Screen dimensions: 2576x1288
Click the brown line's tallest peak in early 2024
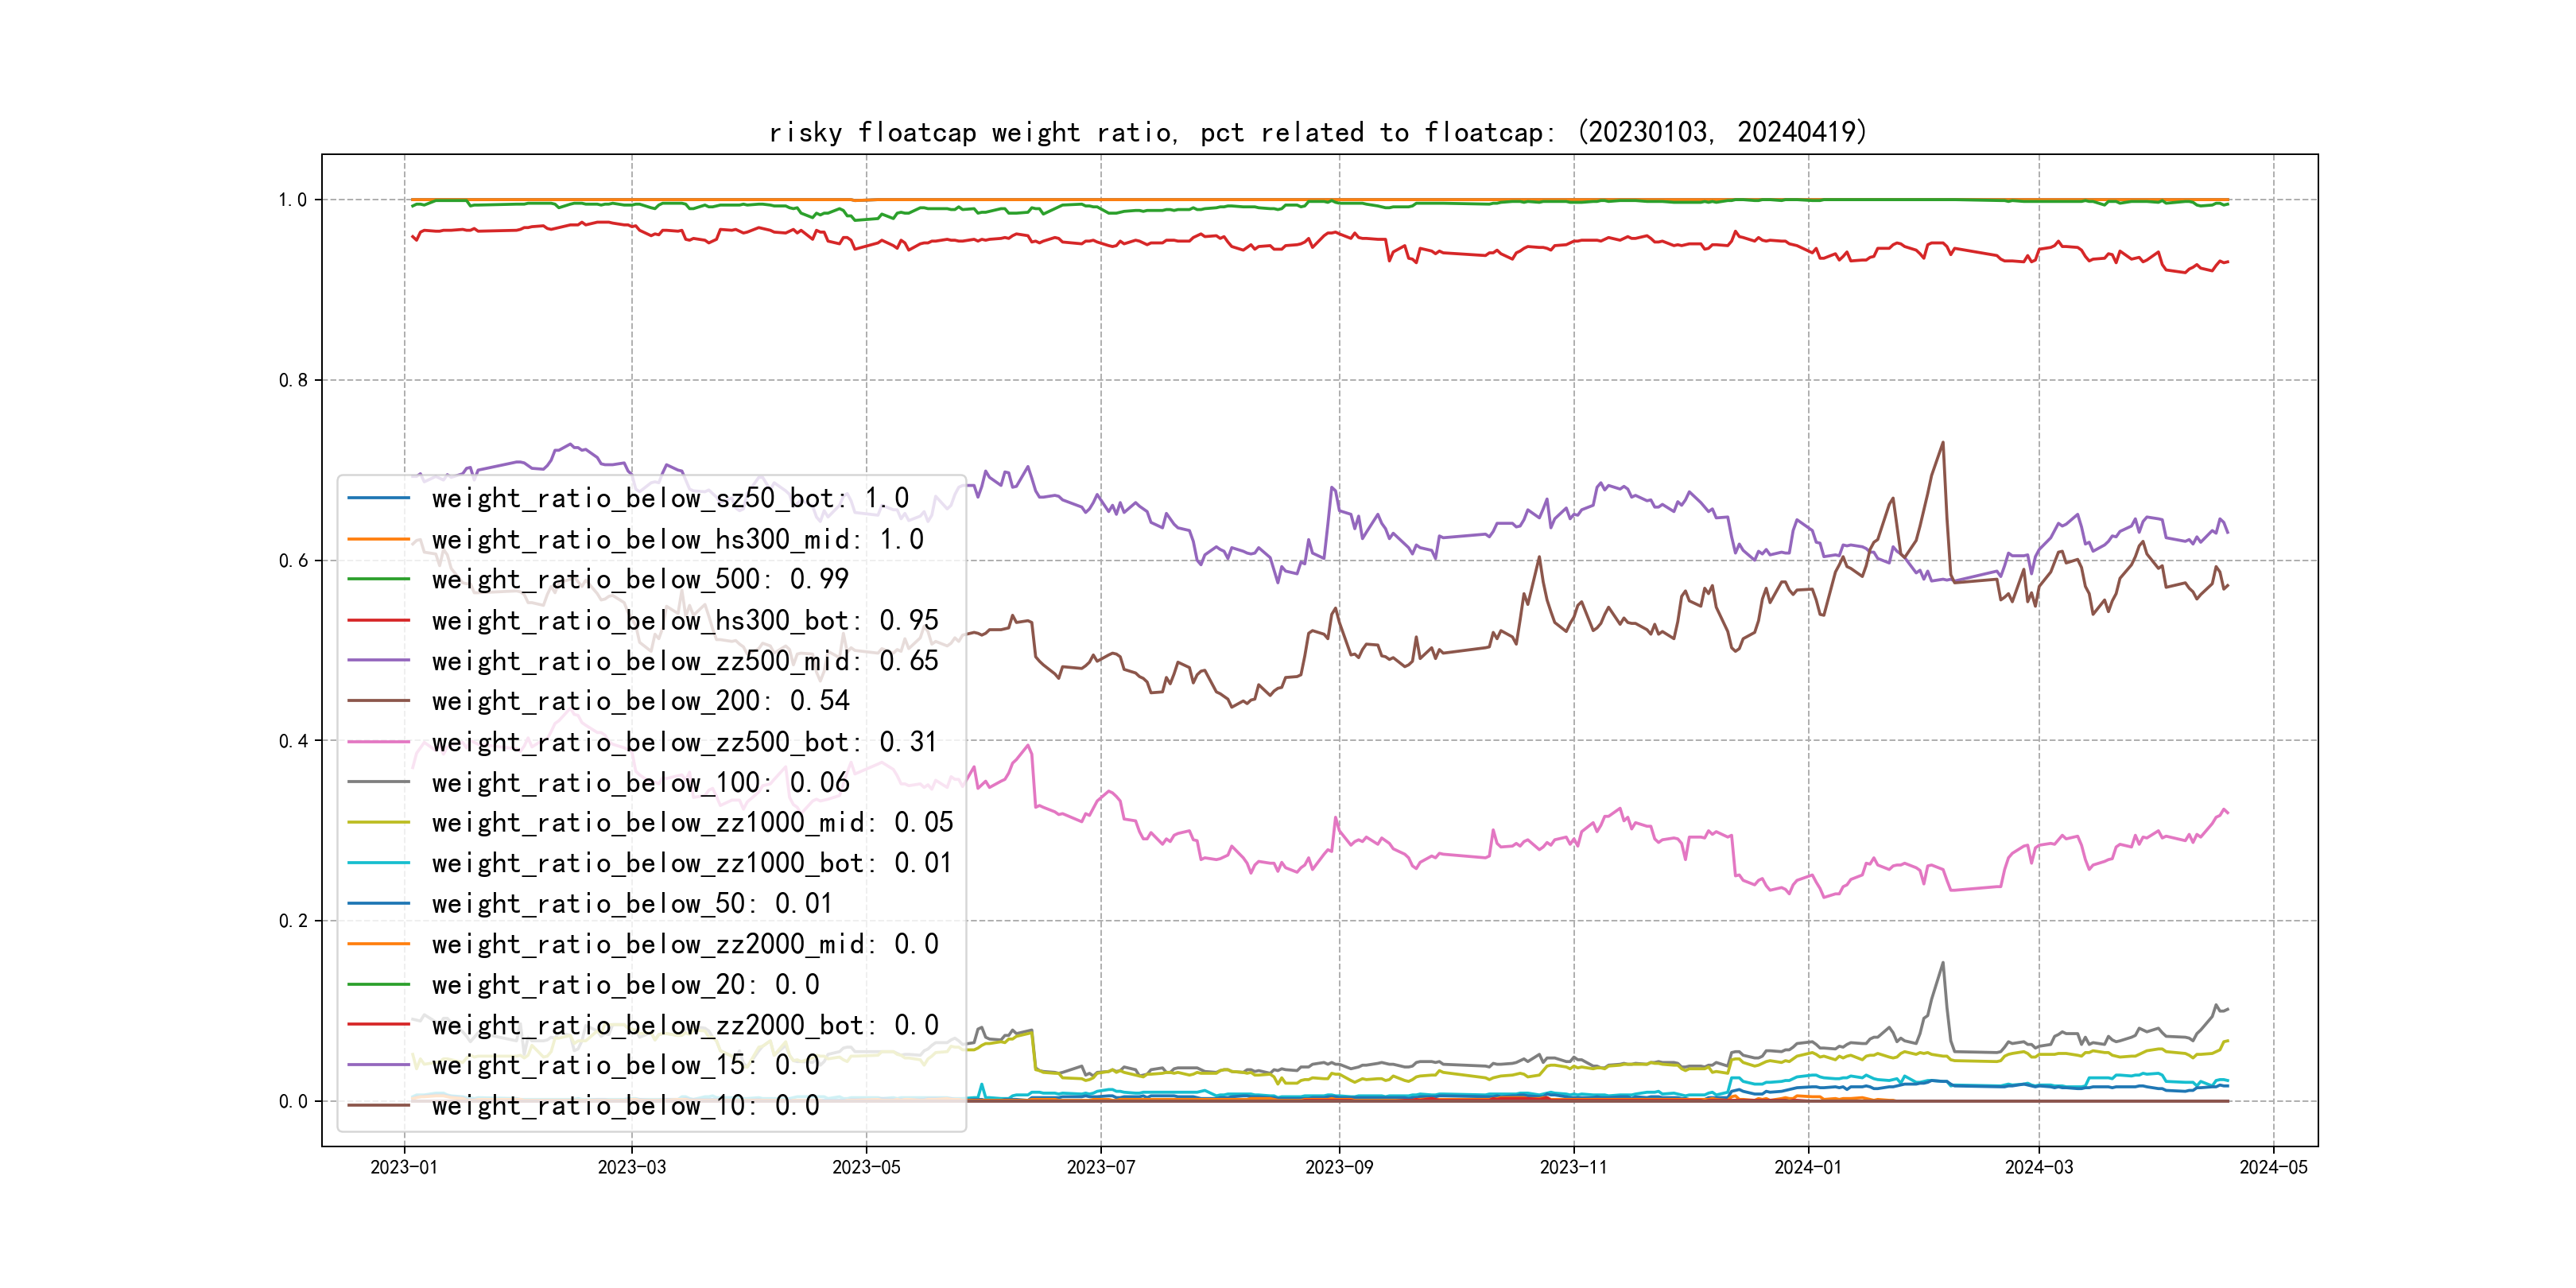pyautogui.click(x=1942, y=443)
